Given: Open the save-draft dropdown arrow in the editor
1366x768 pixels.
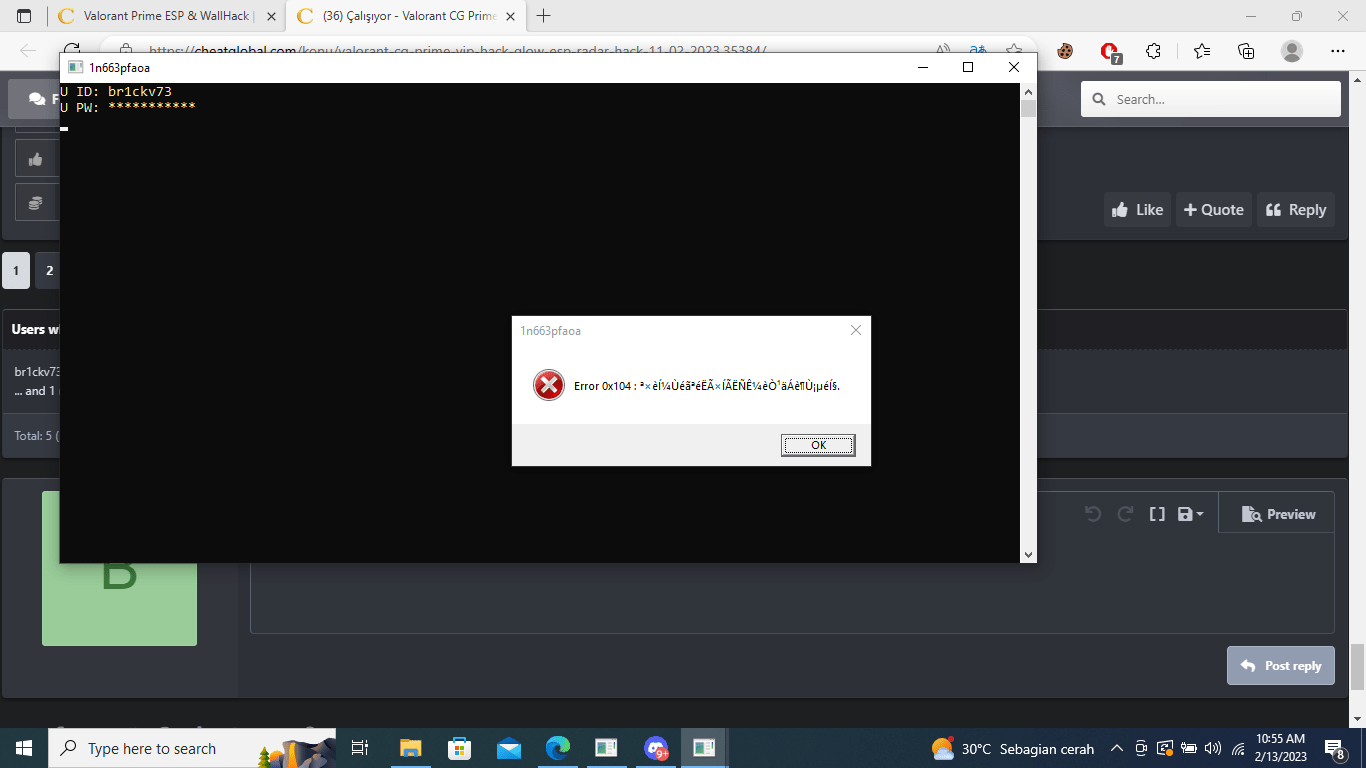Looking at the screenshot, I should 1198,513.
